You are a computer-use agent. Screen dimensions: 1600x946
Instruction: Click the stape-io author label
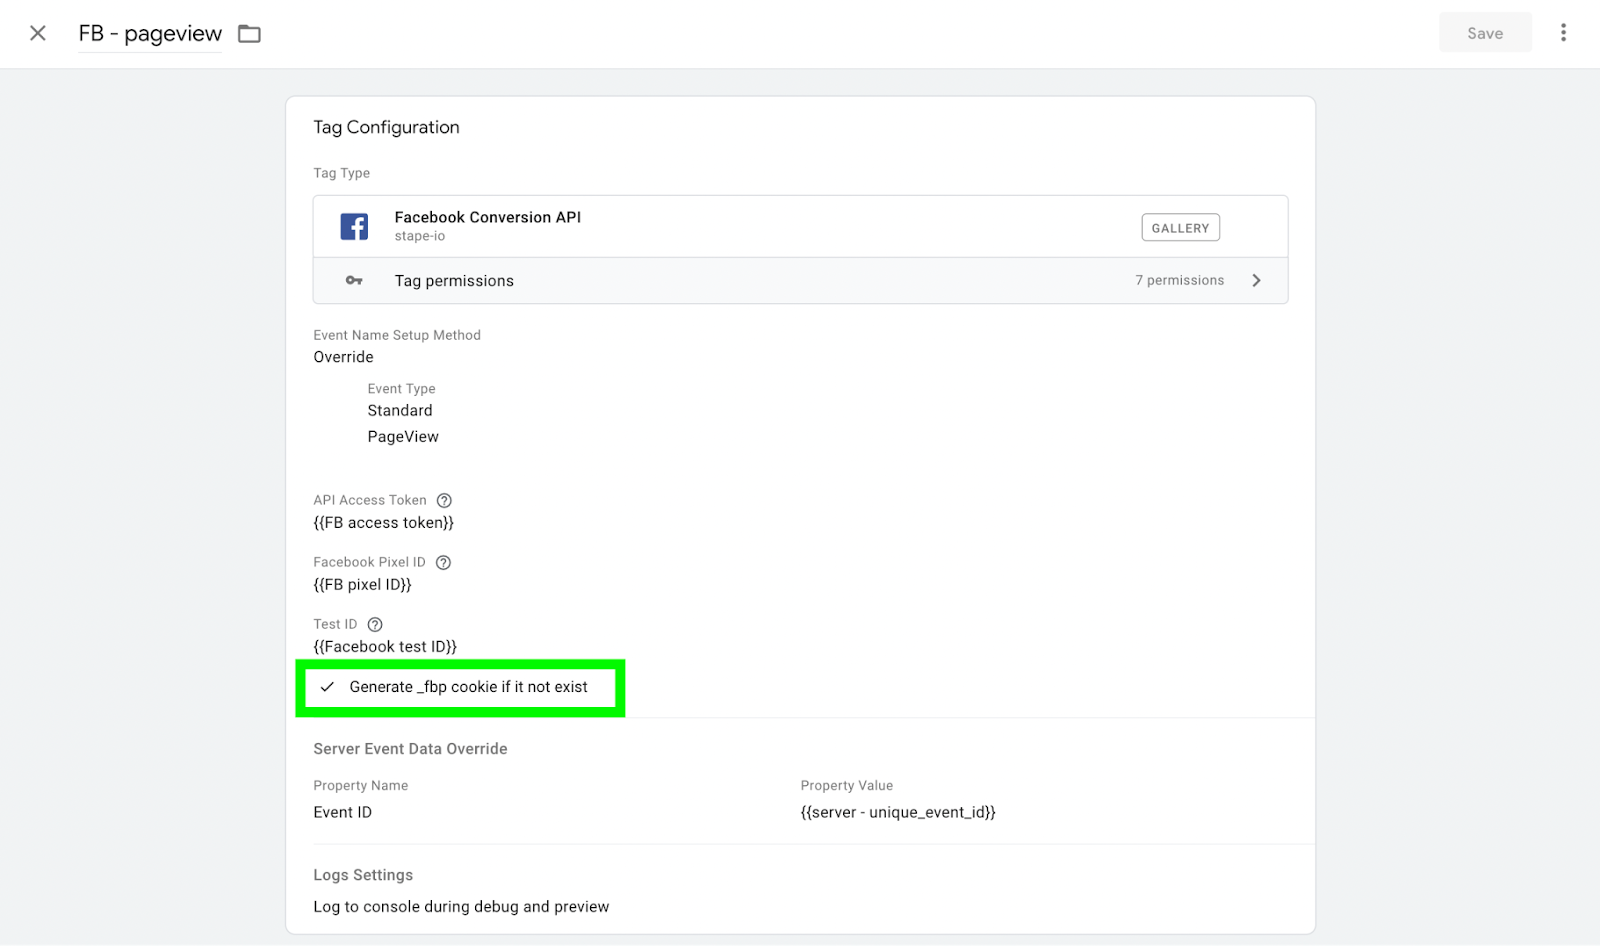[420, 237]
